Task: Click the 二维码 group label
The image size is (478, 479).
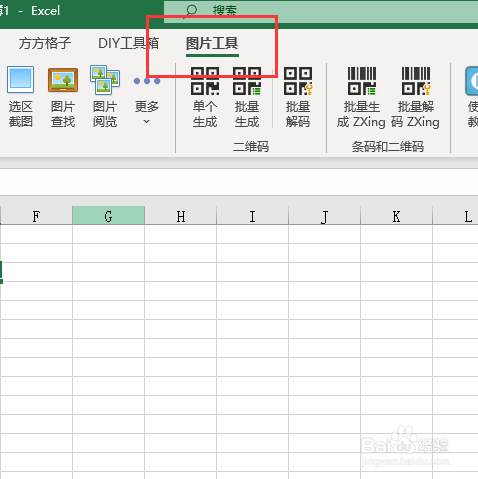Action: (x=251, y=146)
